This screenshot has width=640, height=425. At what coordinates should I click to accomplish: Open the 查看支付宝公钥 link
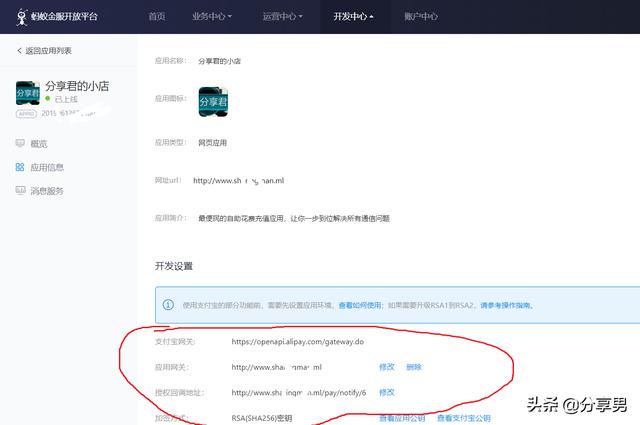tap(464, 418)
